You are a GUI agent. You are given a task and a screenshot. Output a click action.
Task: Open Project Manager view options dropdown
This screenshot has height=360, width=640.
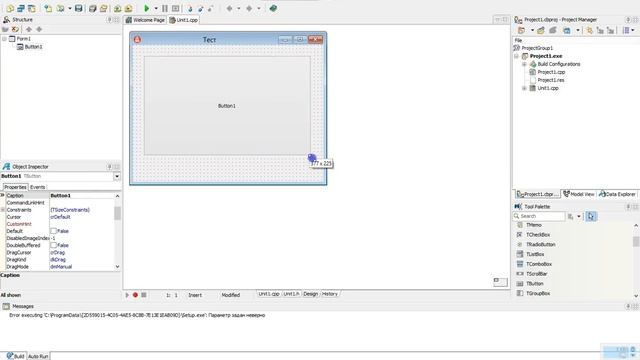[633, 31]
